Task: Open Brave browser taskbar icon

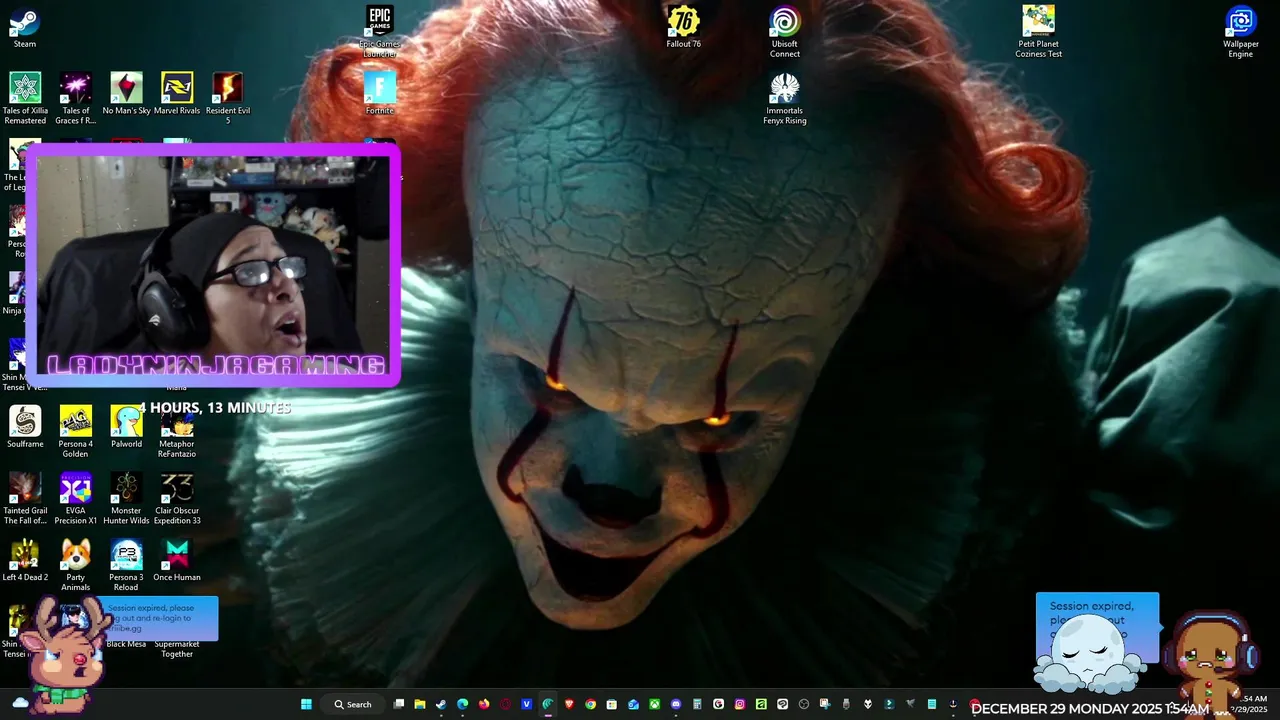Action: [569, 704]
